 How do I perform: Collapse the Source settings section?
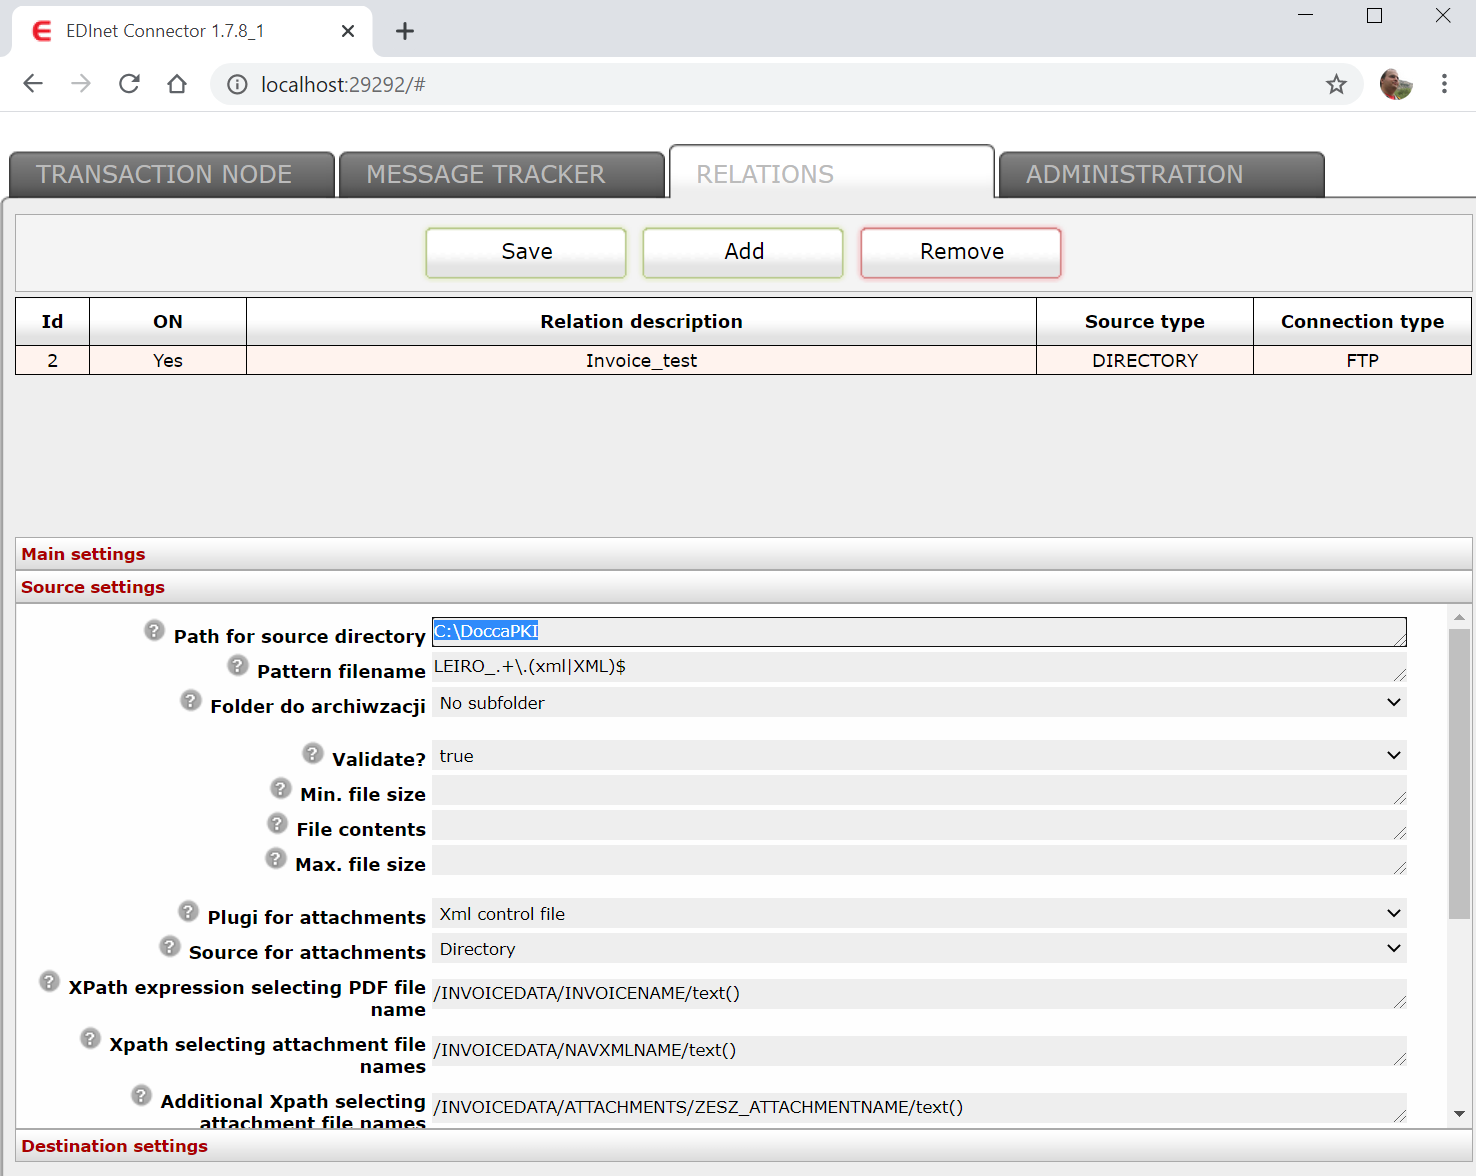pyautogui.click(x=744, y=587)
